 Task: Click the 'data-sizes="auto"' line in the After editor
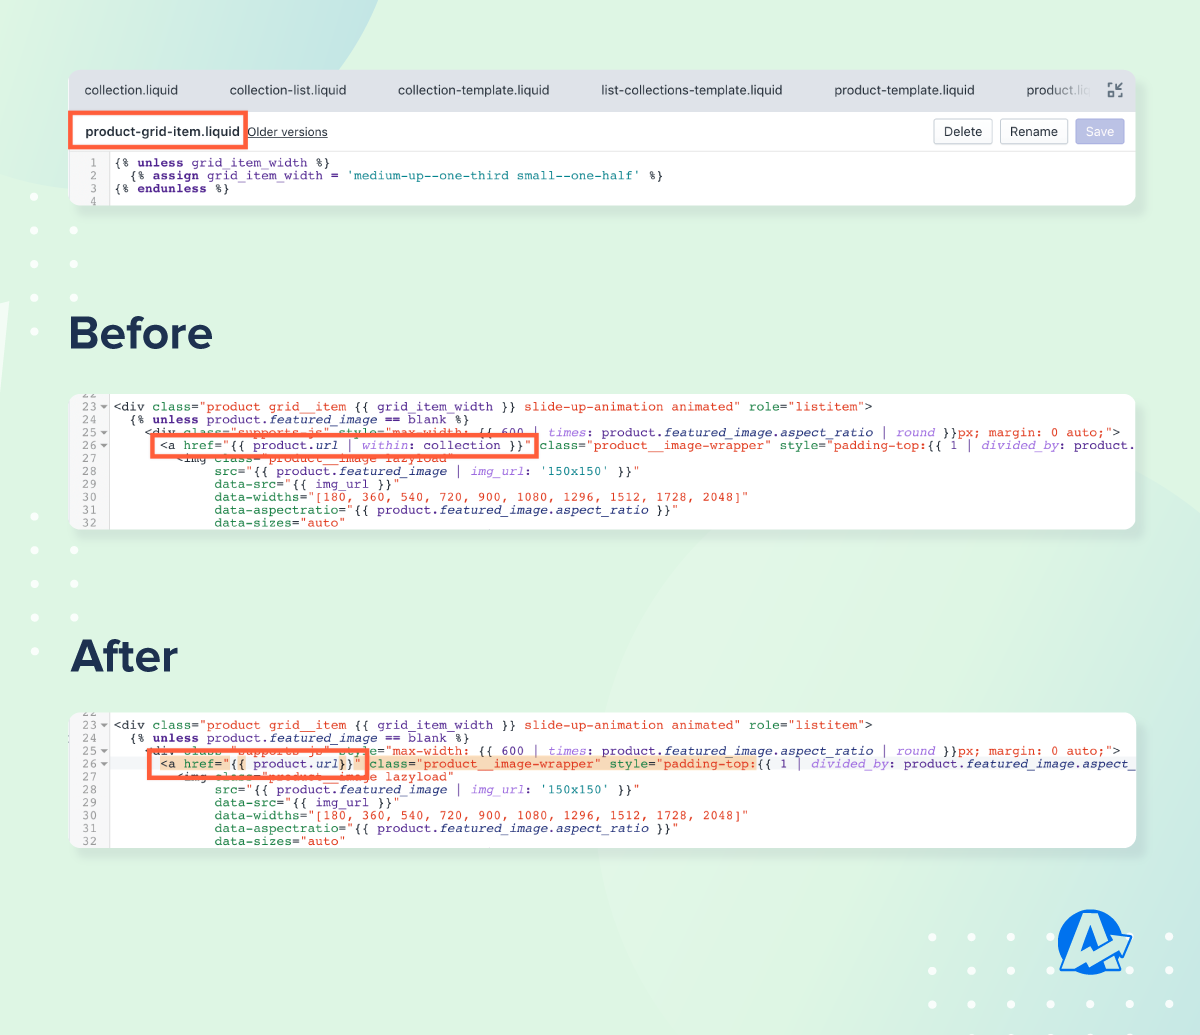(279, 841)
